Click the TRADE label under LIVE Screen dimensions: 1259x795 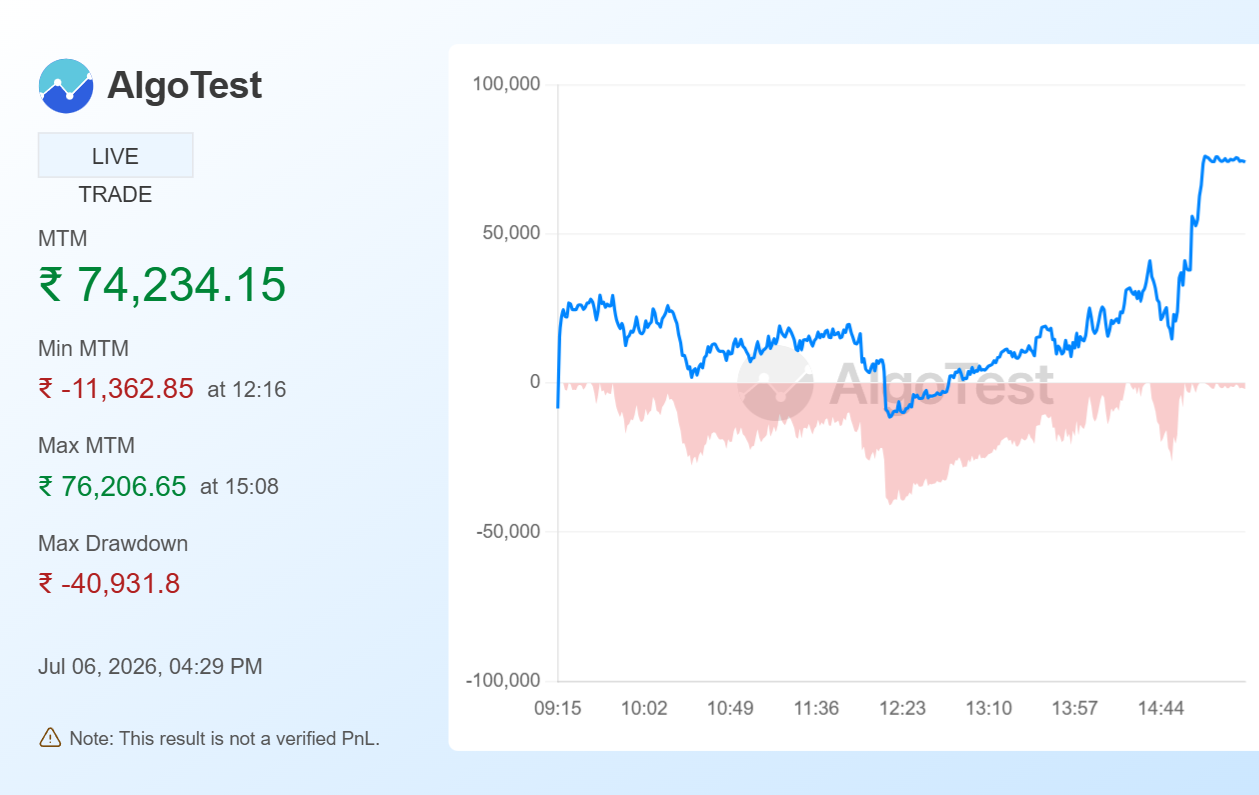click(116, 195)
